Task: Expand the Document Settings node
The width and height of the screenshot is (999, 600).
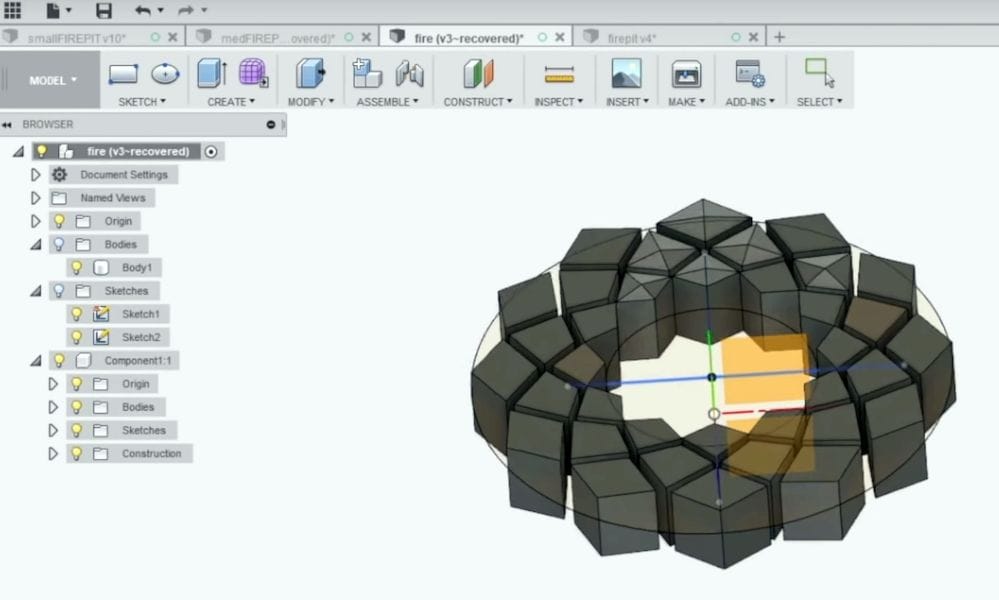Action: point(36,175)
